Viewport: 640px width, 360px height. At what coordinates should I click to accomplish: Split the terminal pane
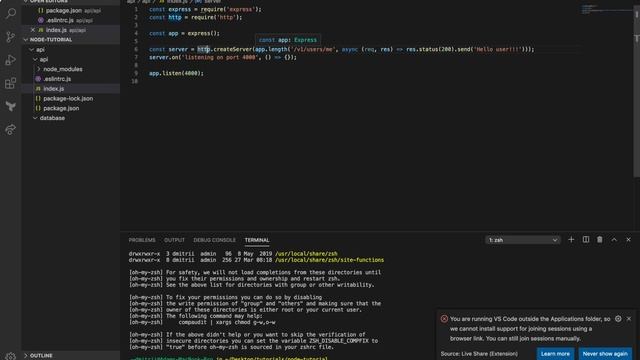pos(586,240)
